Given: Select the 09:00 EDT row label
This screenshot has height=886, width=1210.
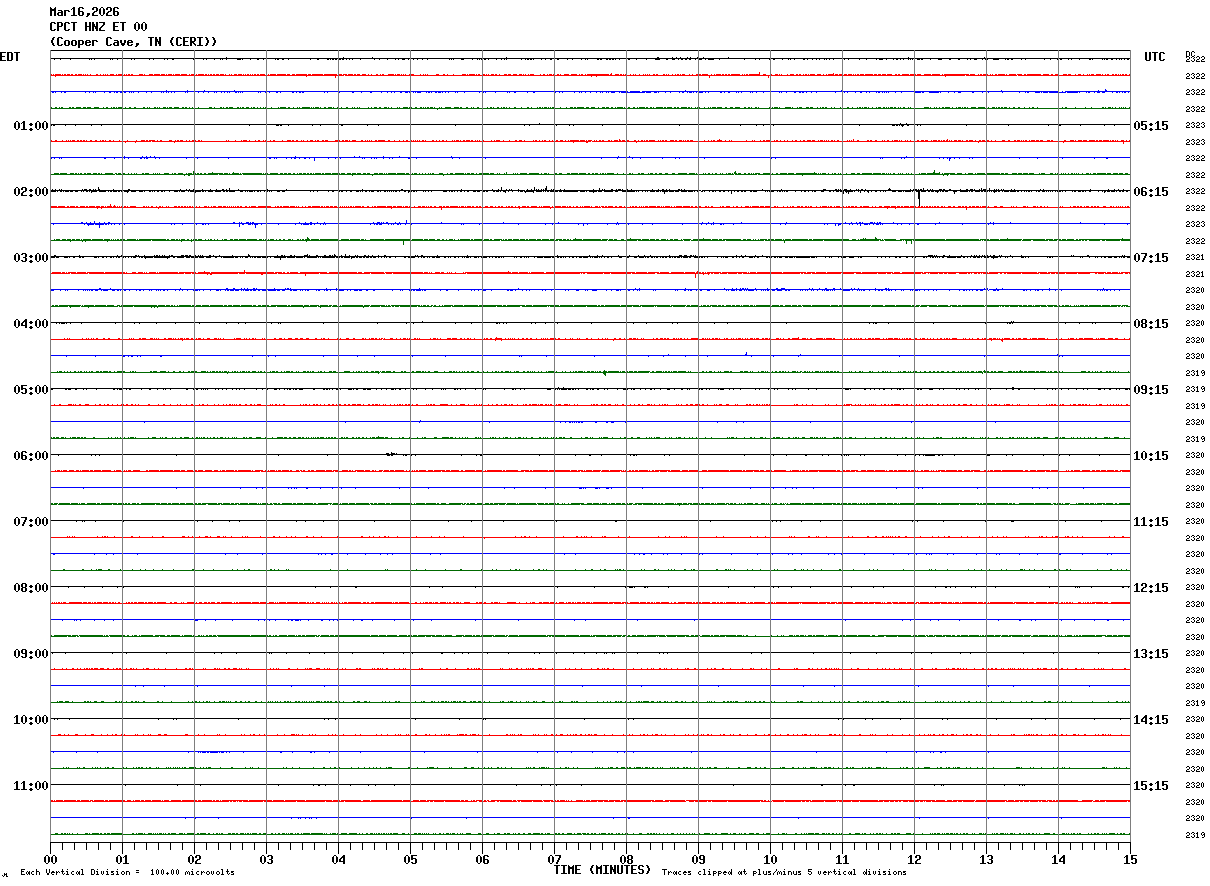Looking at the screenshot, I should (31, 654).
